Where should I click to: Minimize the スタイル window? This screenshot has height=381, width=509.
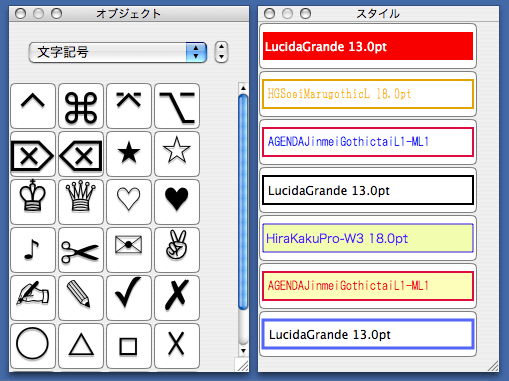coord(287,14)
